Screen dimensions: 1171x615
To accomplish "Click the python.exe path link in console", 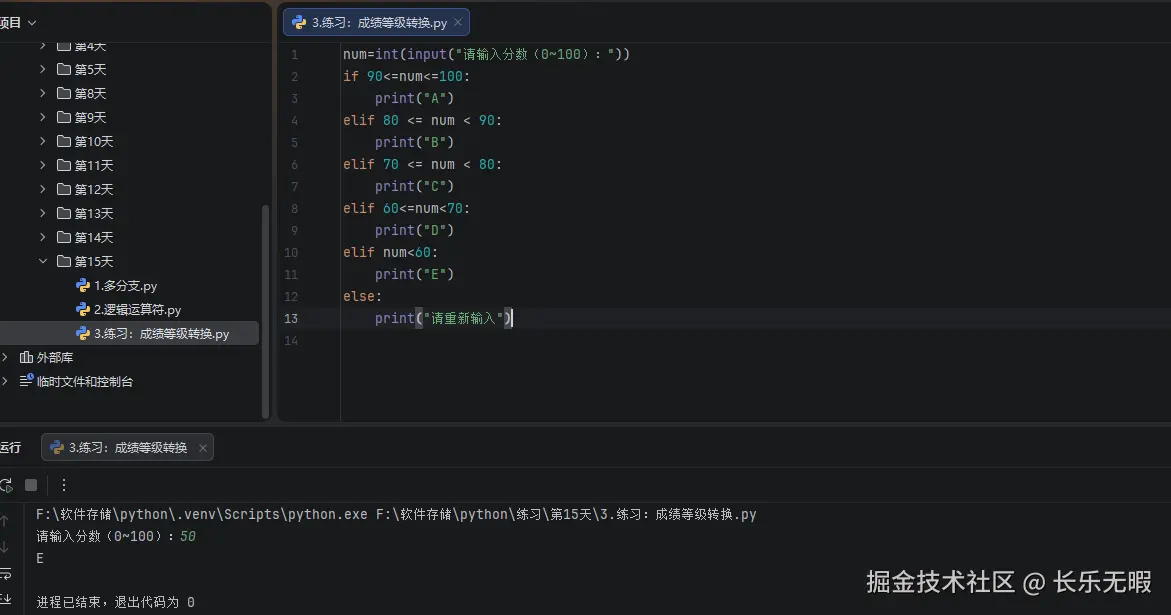I will click(202, 514).
